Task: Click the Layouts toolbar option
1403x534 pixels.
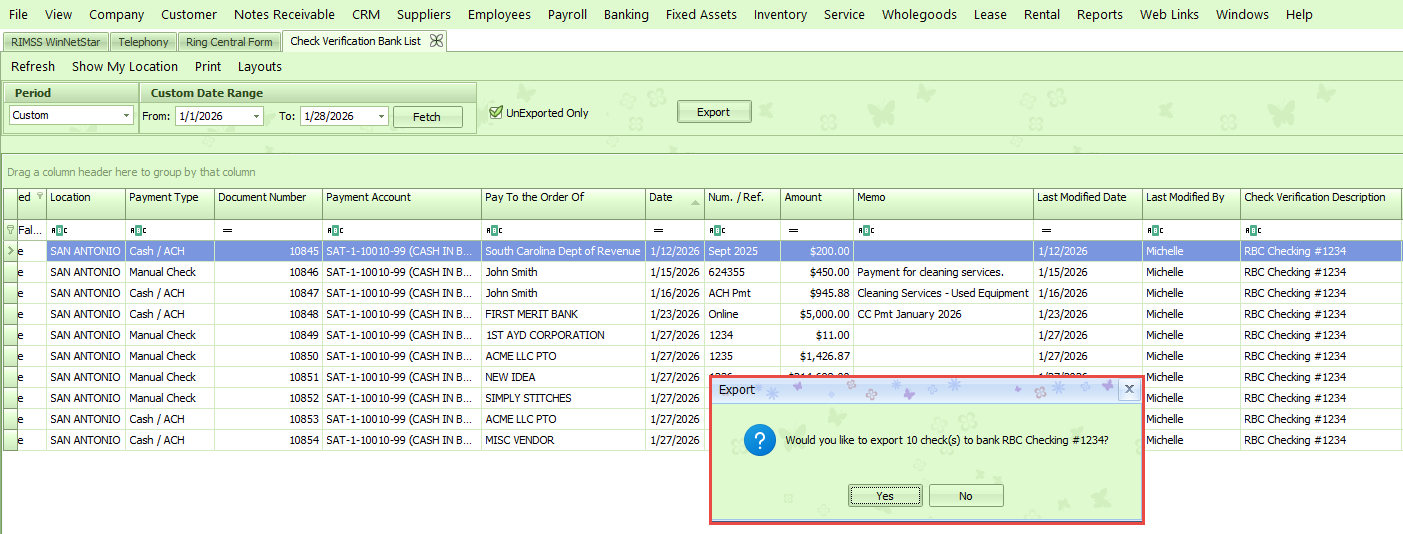Action: [x=259, y=67]
